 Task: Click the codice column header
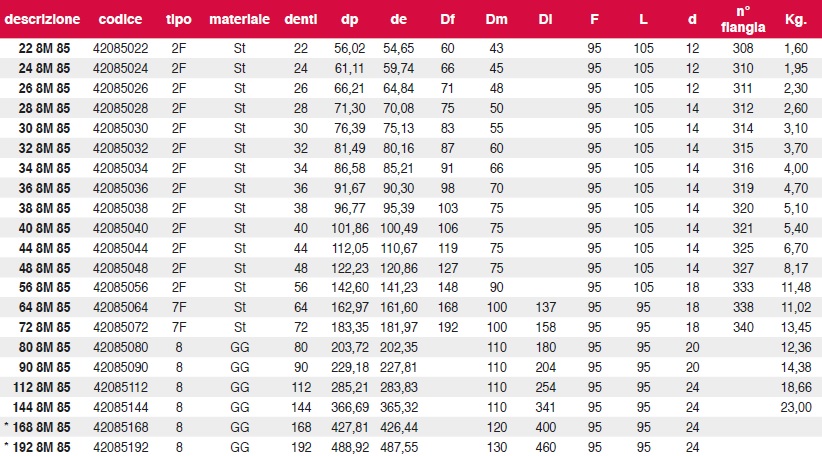[x=120, y=19]
